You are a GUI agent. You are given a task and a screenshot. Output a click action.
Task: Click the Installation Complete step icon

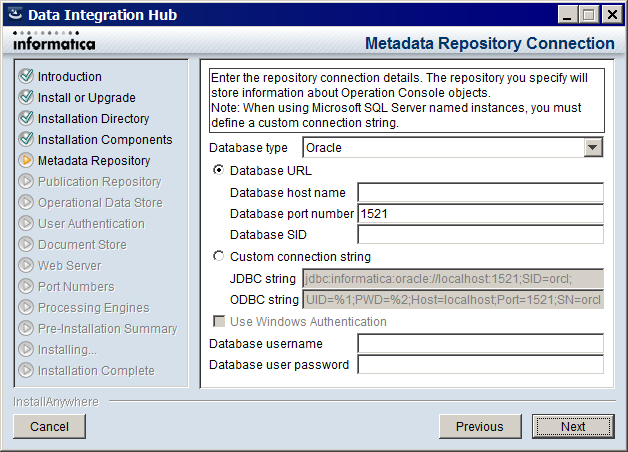click(x=26, y=370)
